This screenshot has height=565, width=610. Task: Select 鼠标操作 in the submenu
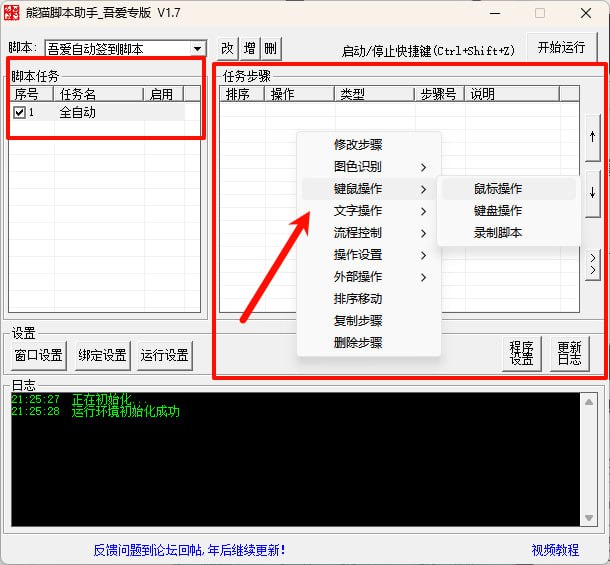click(x=498, y=189)
